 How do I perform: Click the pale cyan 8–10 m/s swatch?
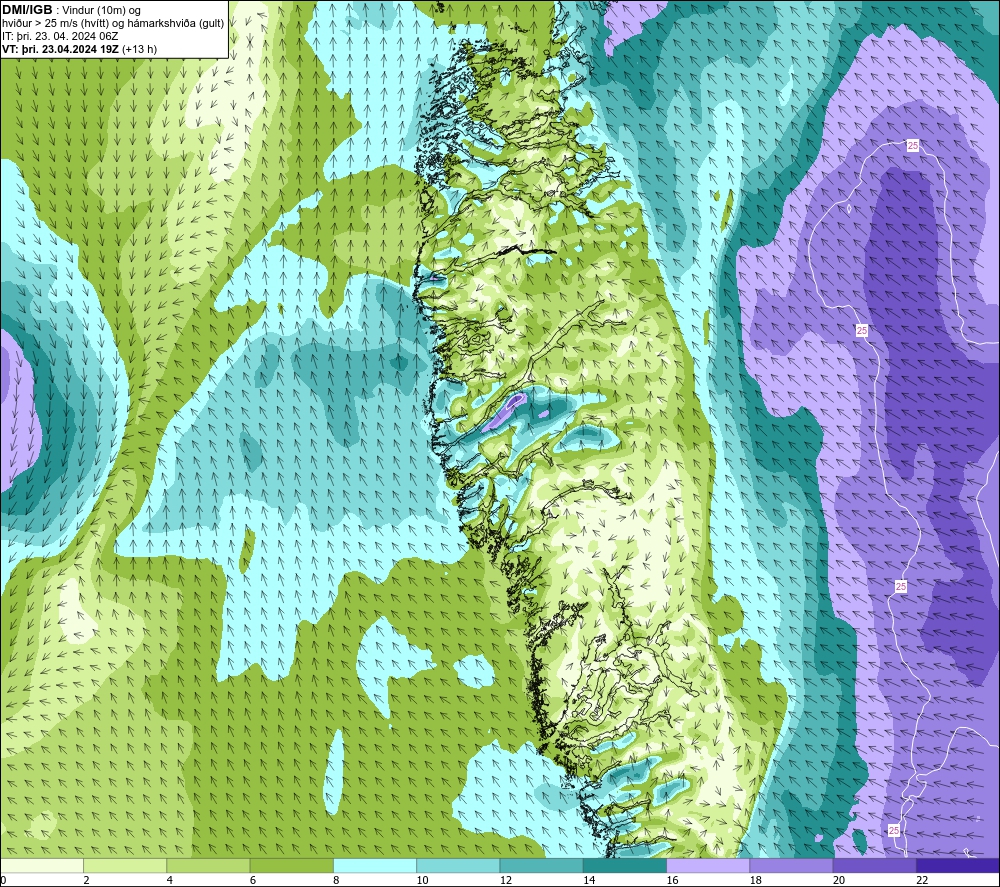375,865
